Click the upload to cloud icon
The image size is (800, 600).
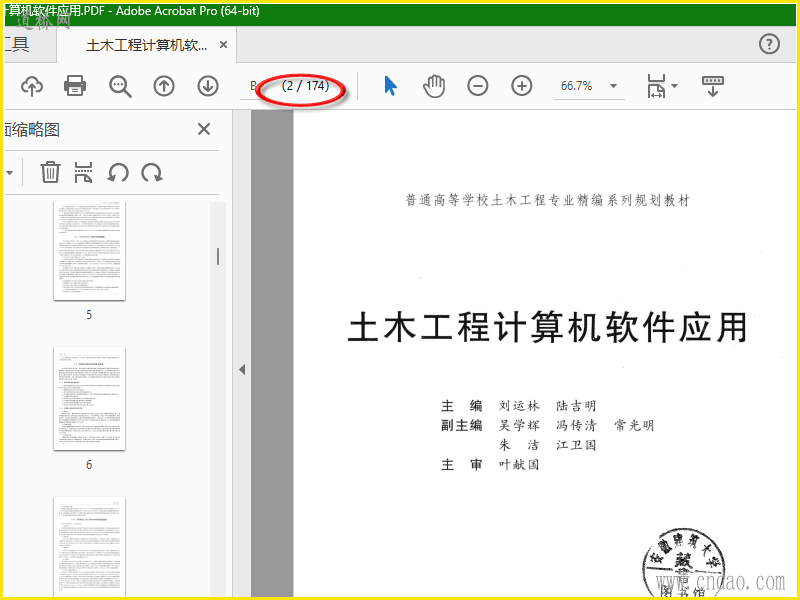pos(32,86)
